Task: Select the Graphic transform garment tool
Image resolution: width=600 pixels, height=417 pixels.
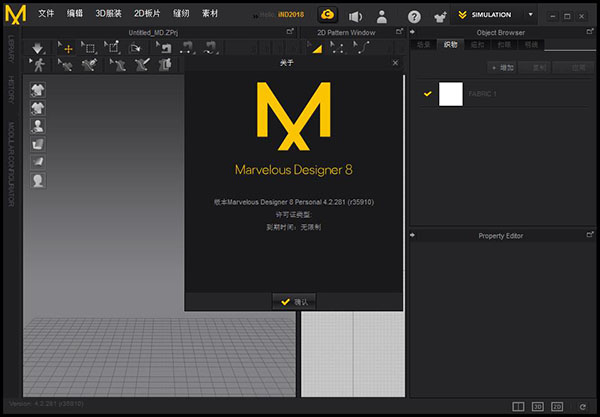Action: tap(89, 65)
